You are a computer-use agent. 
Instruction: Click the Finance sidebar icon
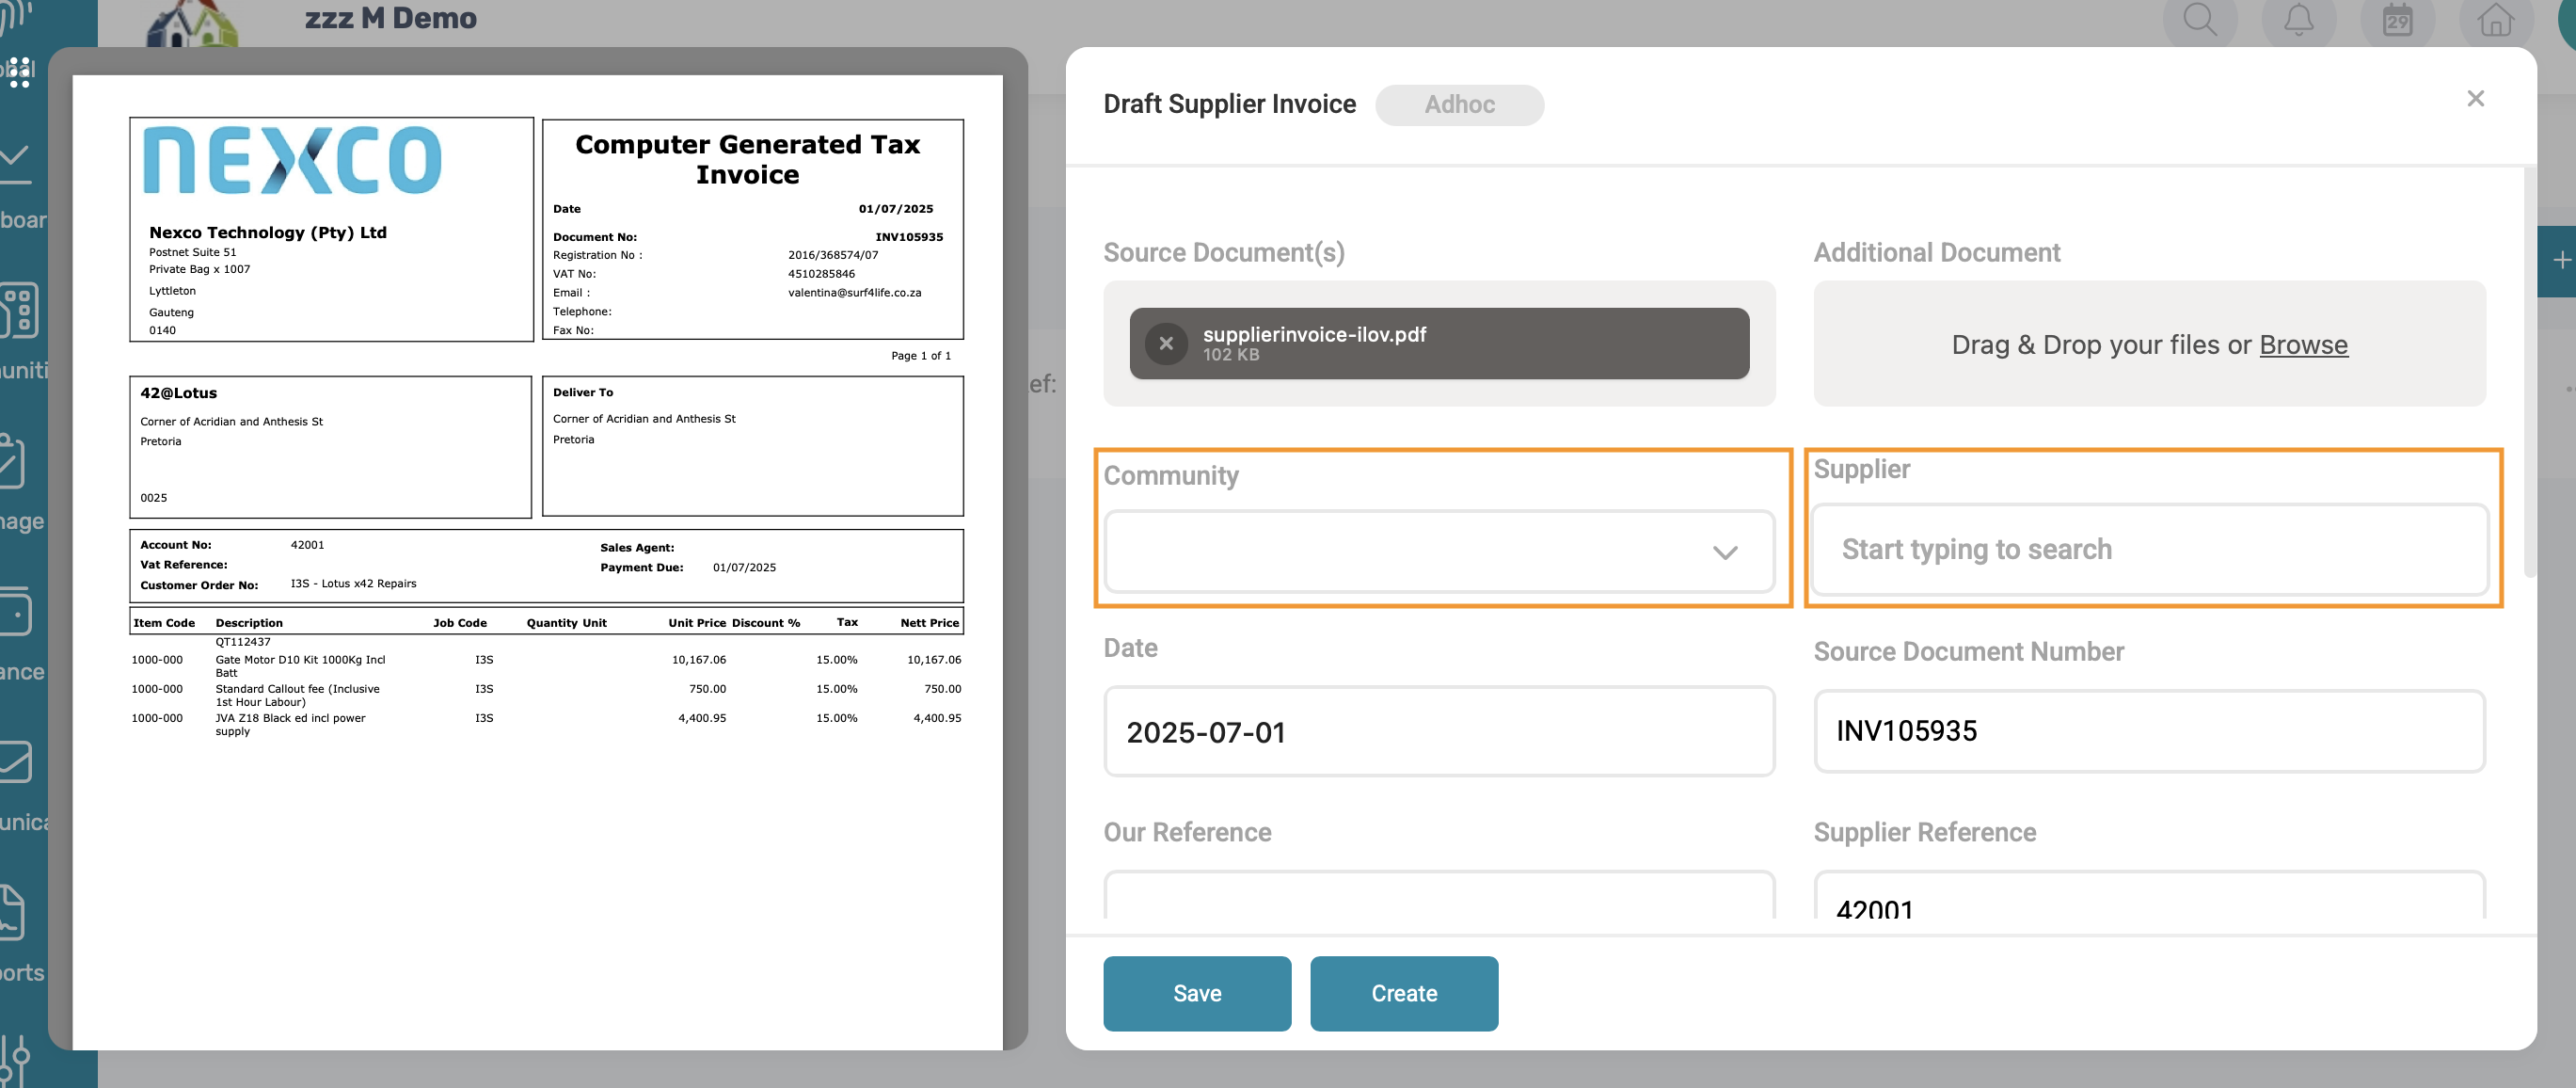pos(16,612)
